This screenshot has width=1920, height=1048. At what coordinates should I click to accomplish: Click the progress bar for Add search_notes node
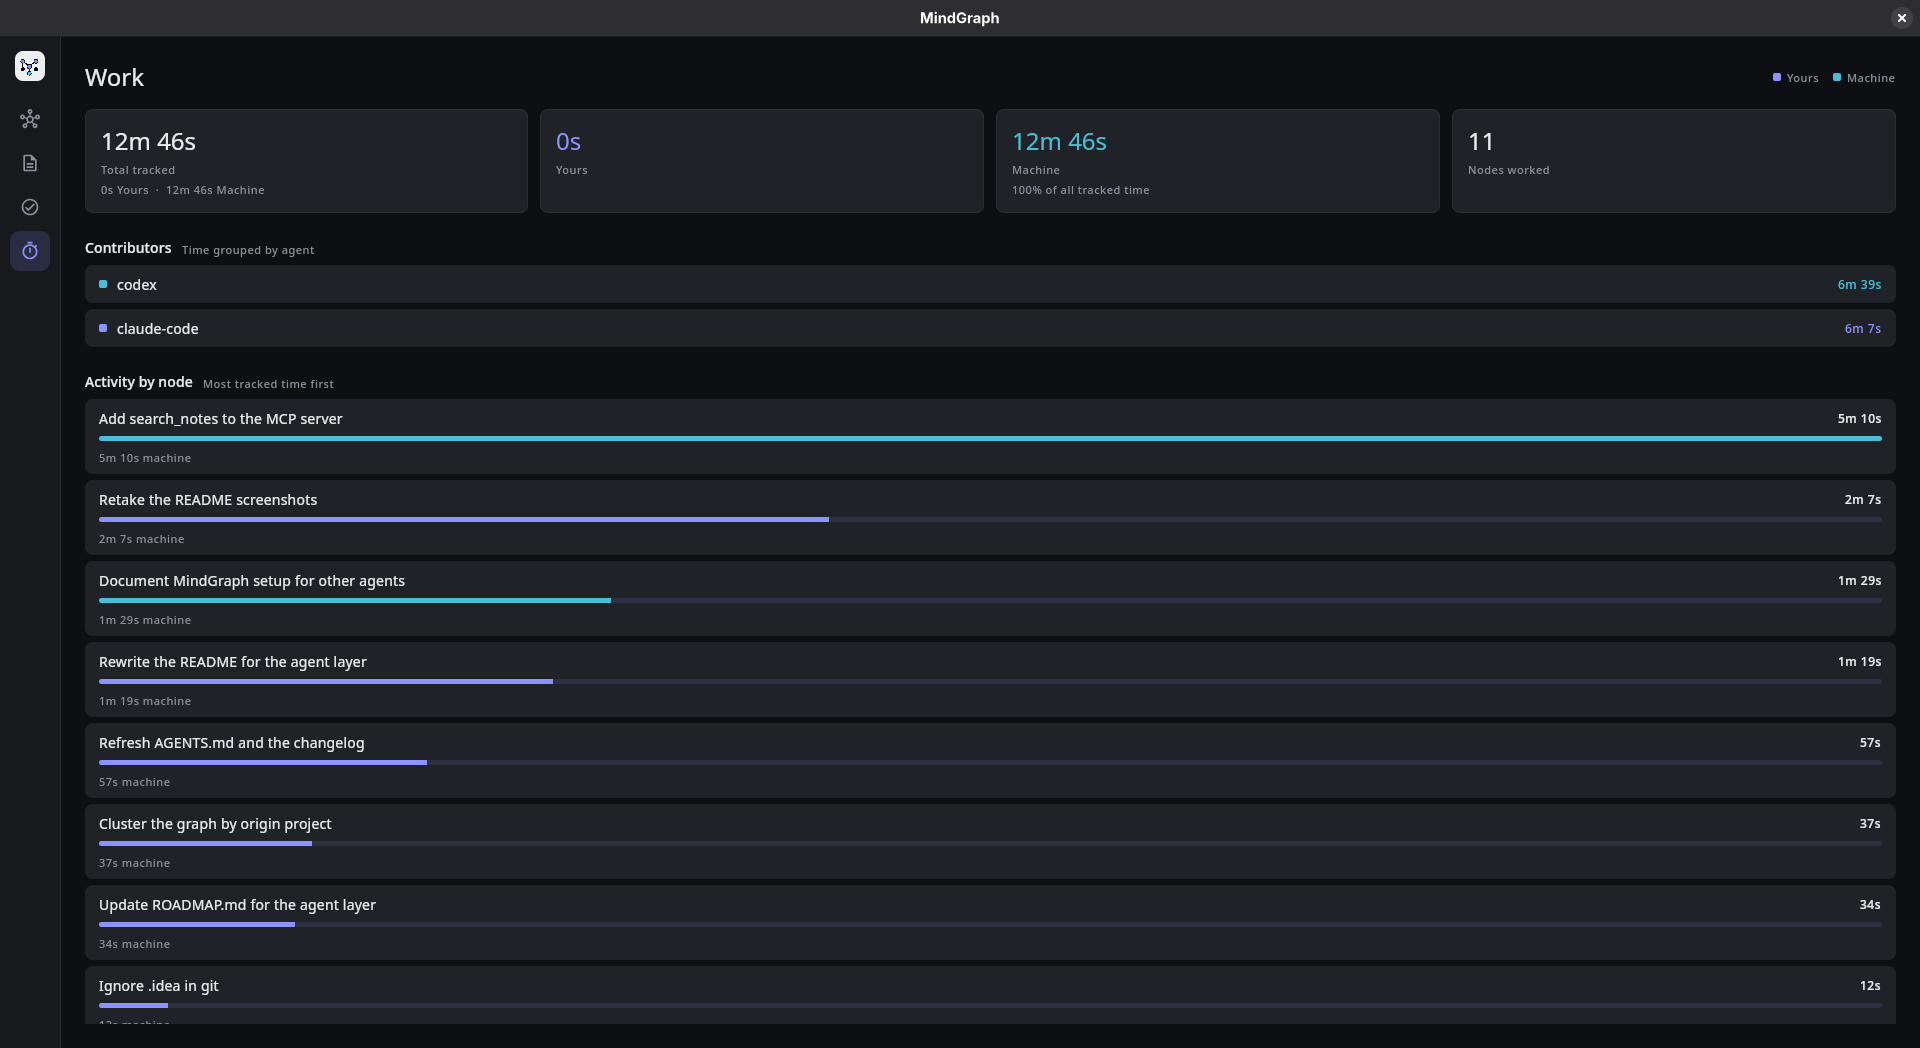tap(990, 438)
